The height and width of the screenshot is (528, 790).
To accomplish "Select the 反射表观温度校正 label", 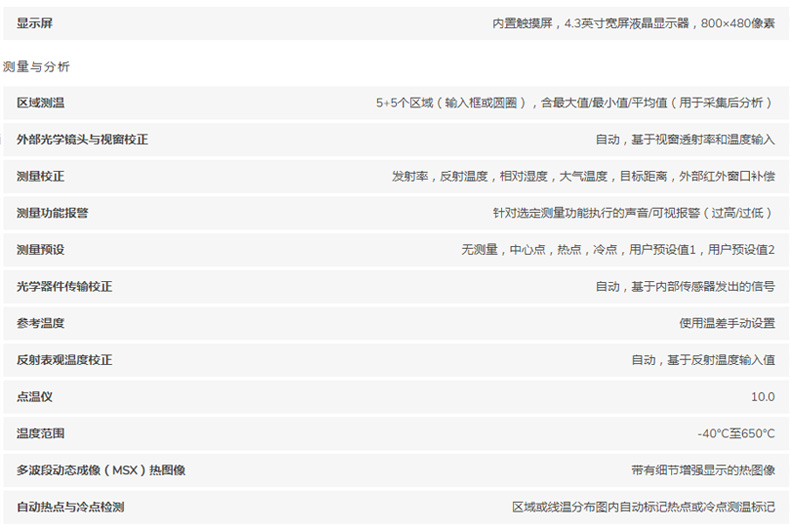I will pos(64,360).
